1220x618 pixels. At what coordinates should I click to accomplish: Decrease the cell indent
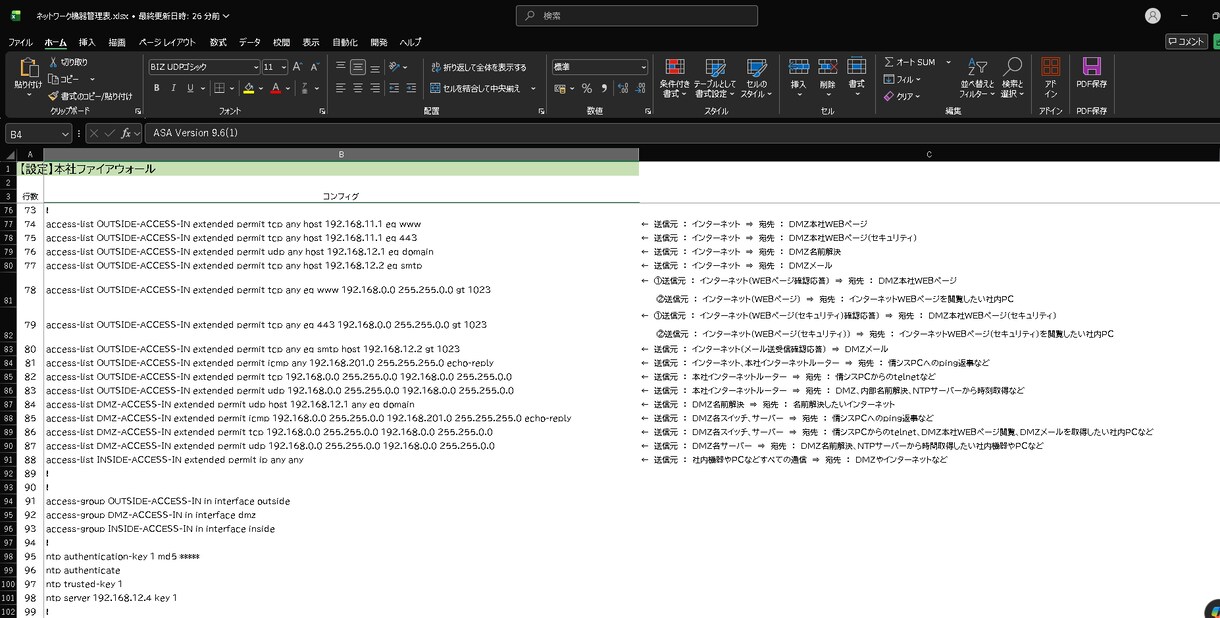(395, 88)
